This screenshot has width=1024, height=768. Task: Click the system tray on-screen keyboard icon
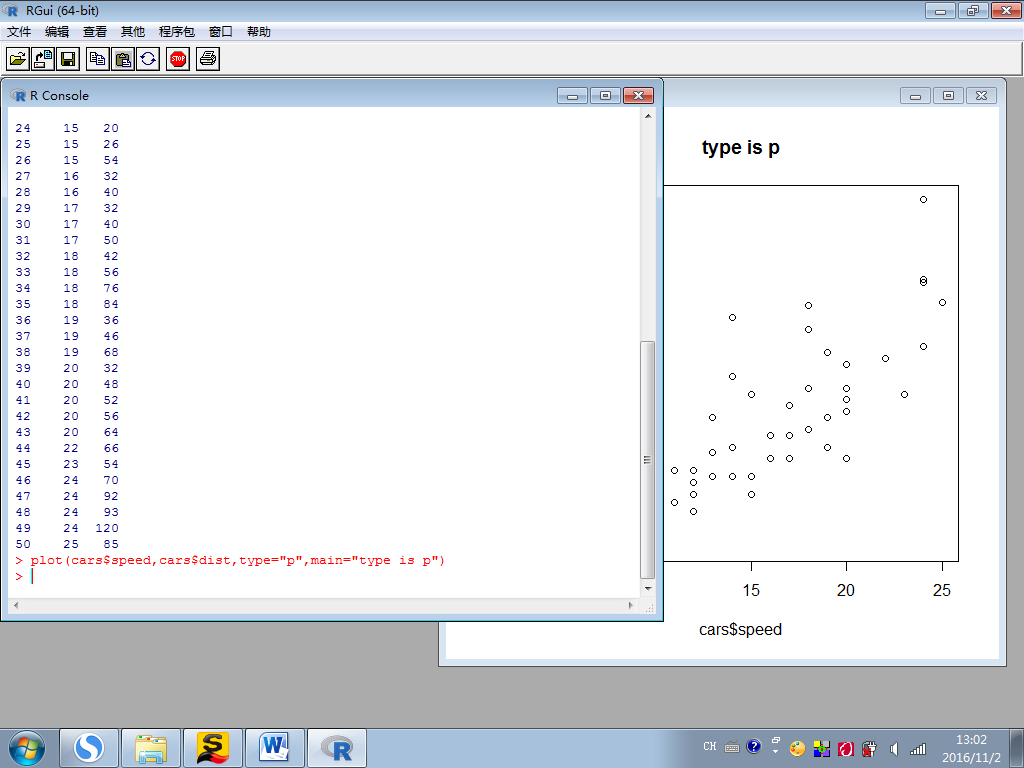[732, 747]
